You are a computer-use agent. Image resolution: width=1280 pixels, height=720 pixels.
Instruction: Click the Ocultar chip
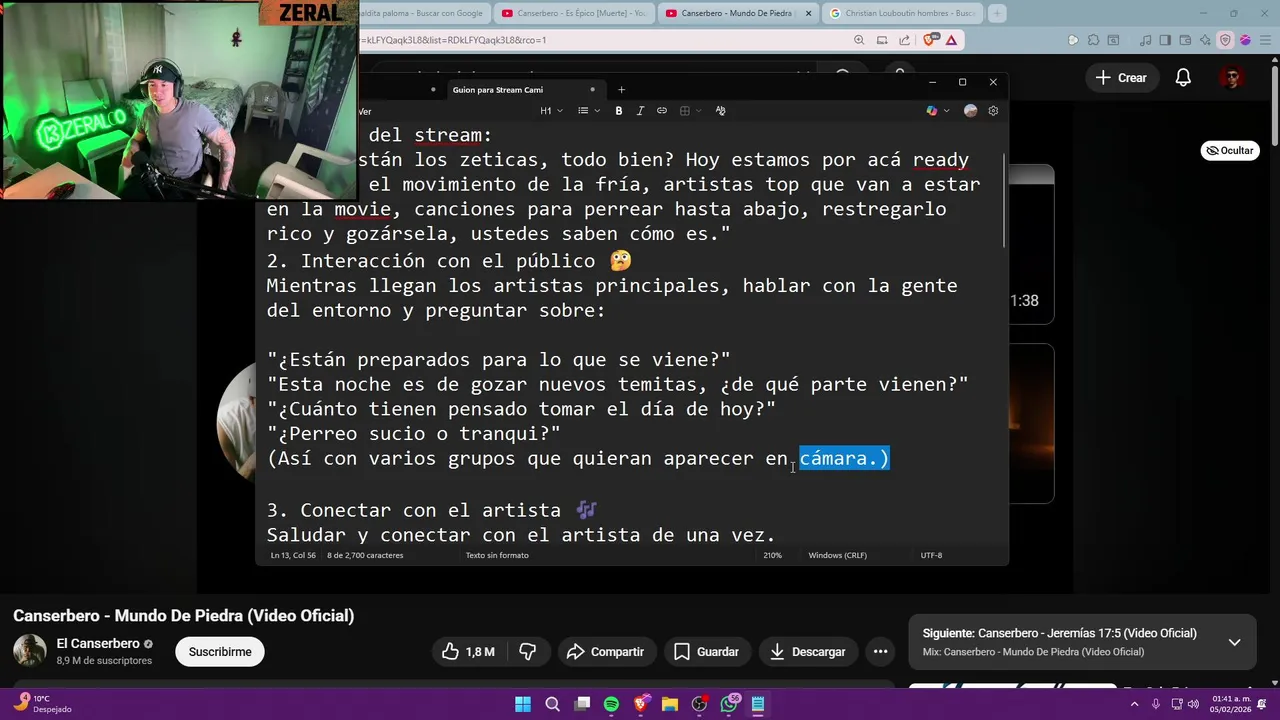point(1229,150)
